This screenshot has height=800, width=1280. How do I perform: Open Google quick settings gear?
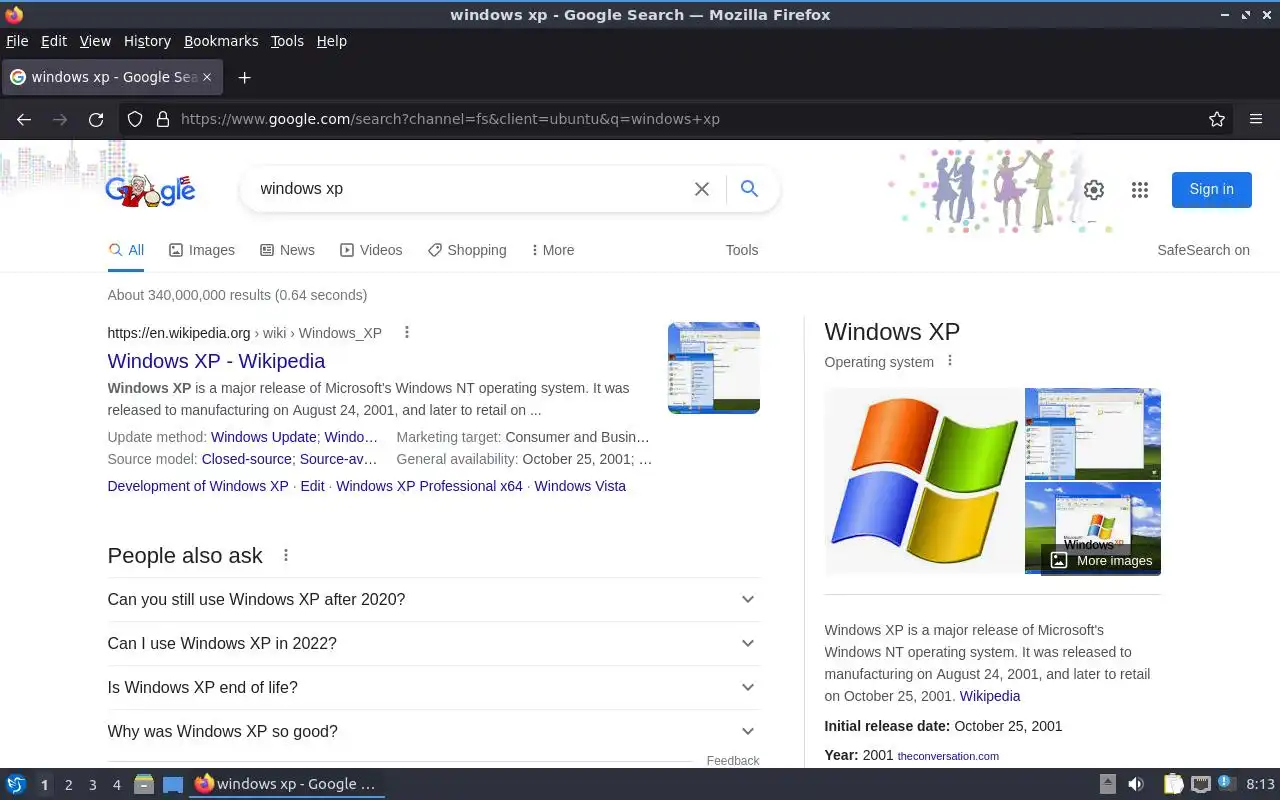point(1094,190)
